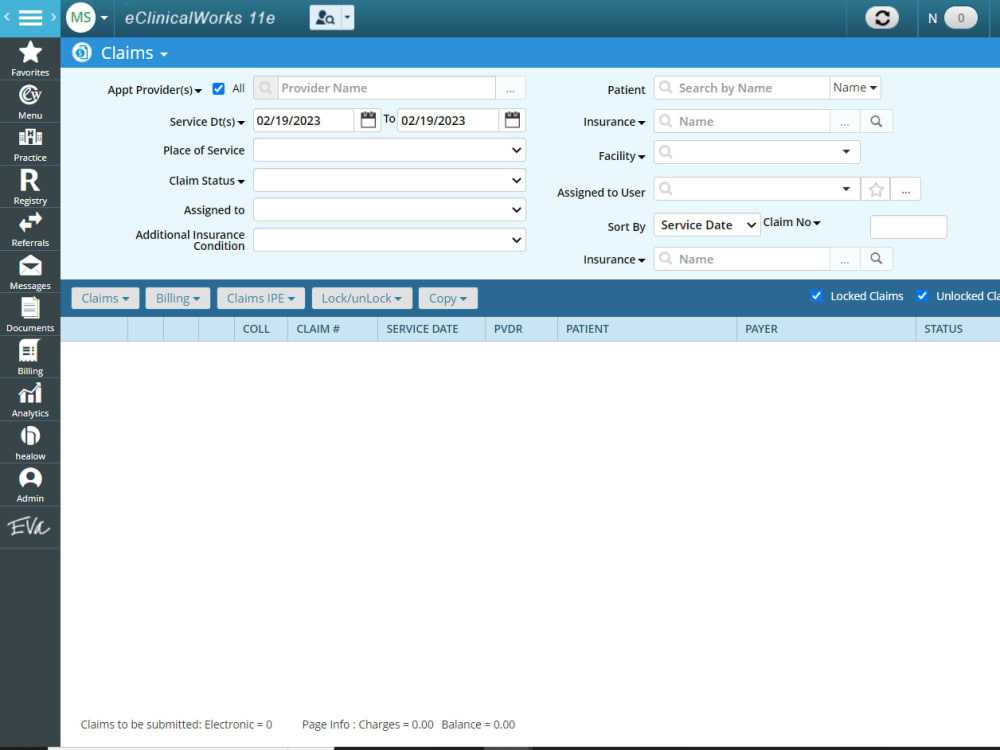Click the refresh sync icon
The height and width of the screenshot is (750, 1000).
click(x=881, y=18)
